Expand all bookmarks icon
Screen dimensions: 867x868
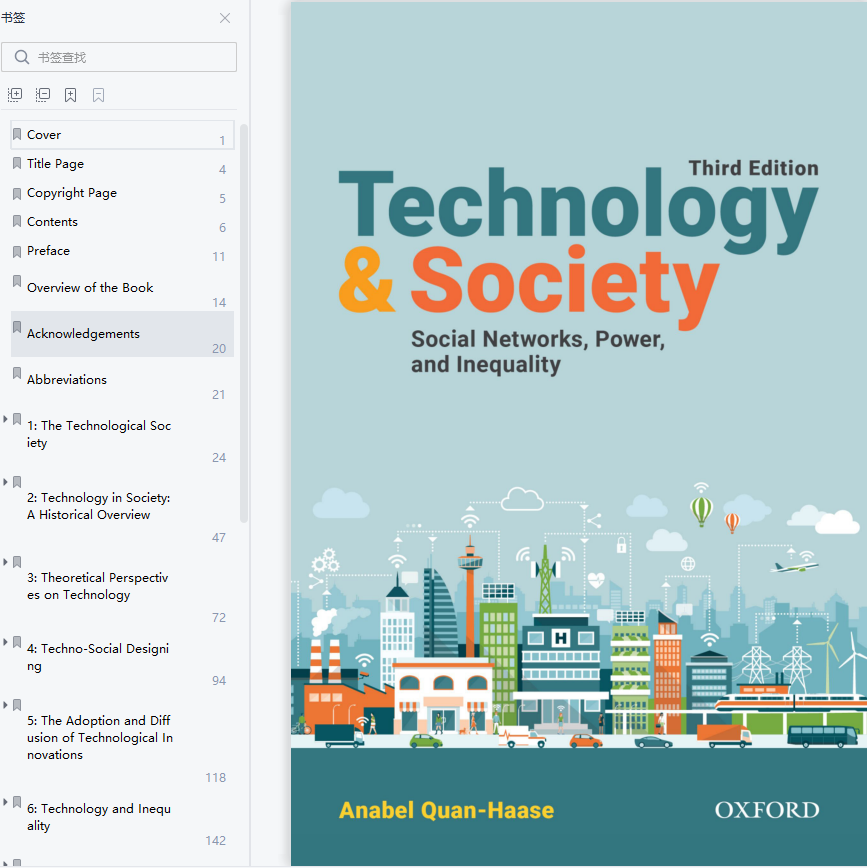point(15,95)
